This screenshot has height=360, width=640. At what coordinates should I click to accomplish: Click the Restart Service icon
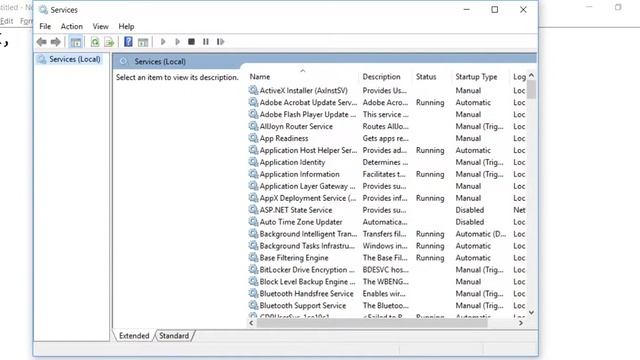[220, 42]
